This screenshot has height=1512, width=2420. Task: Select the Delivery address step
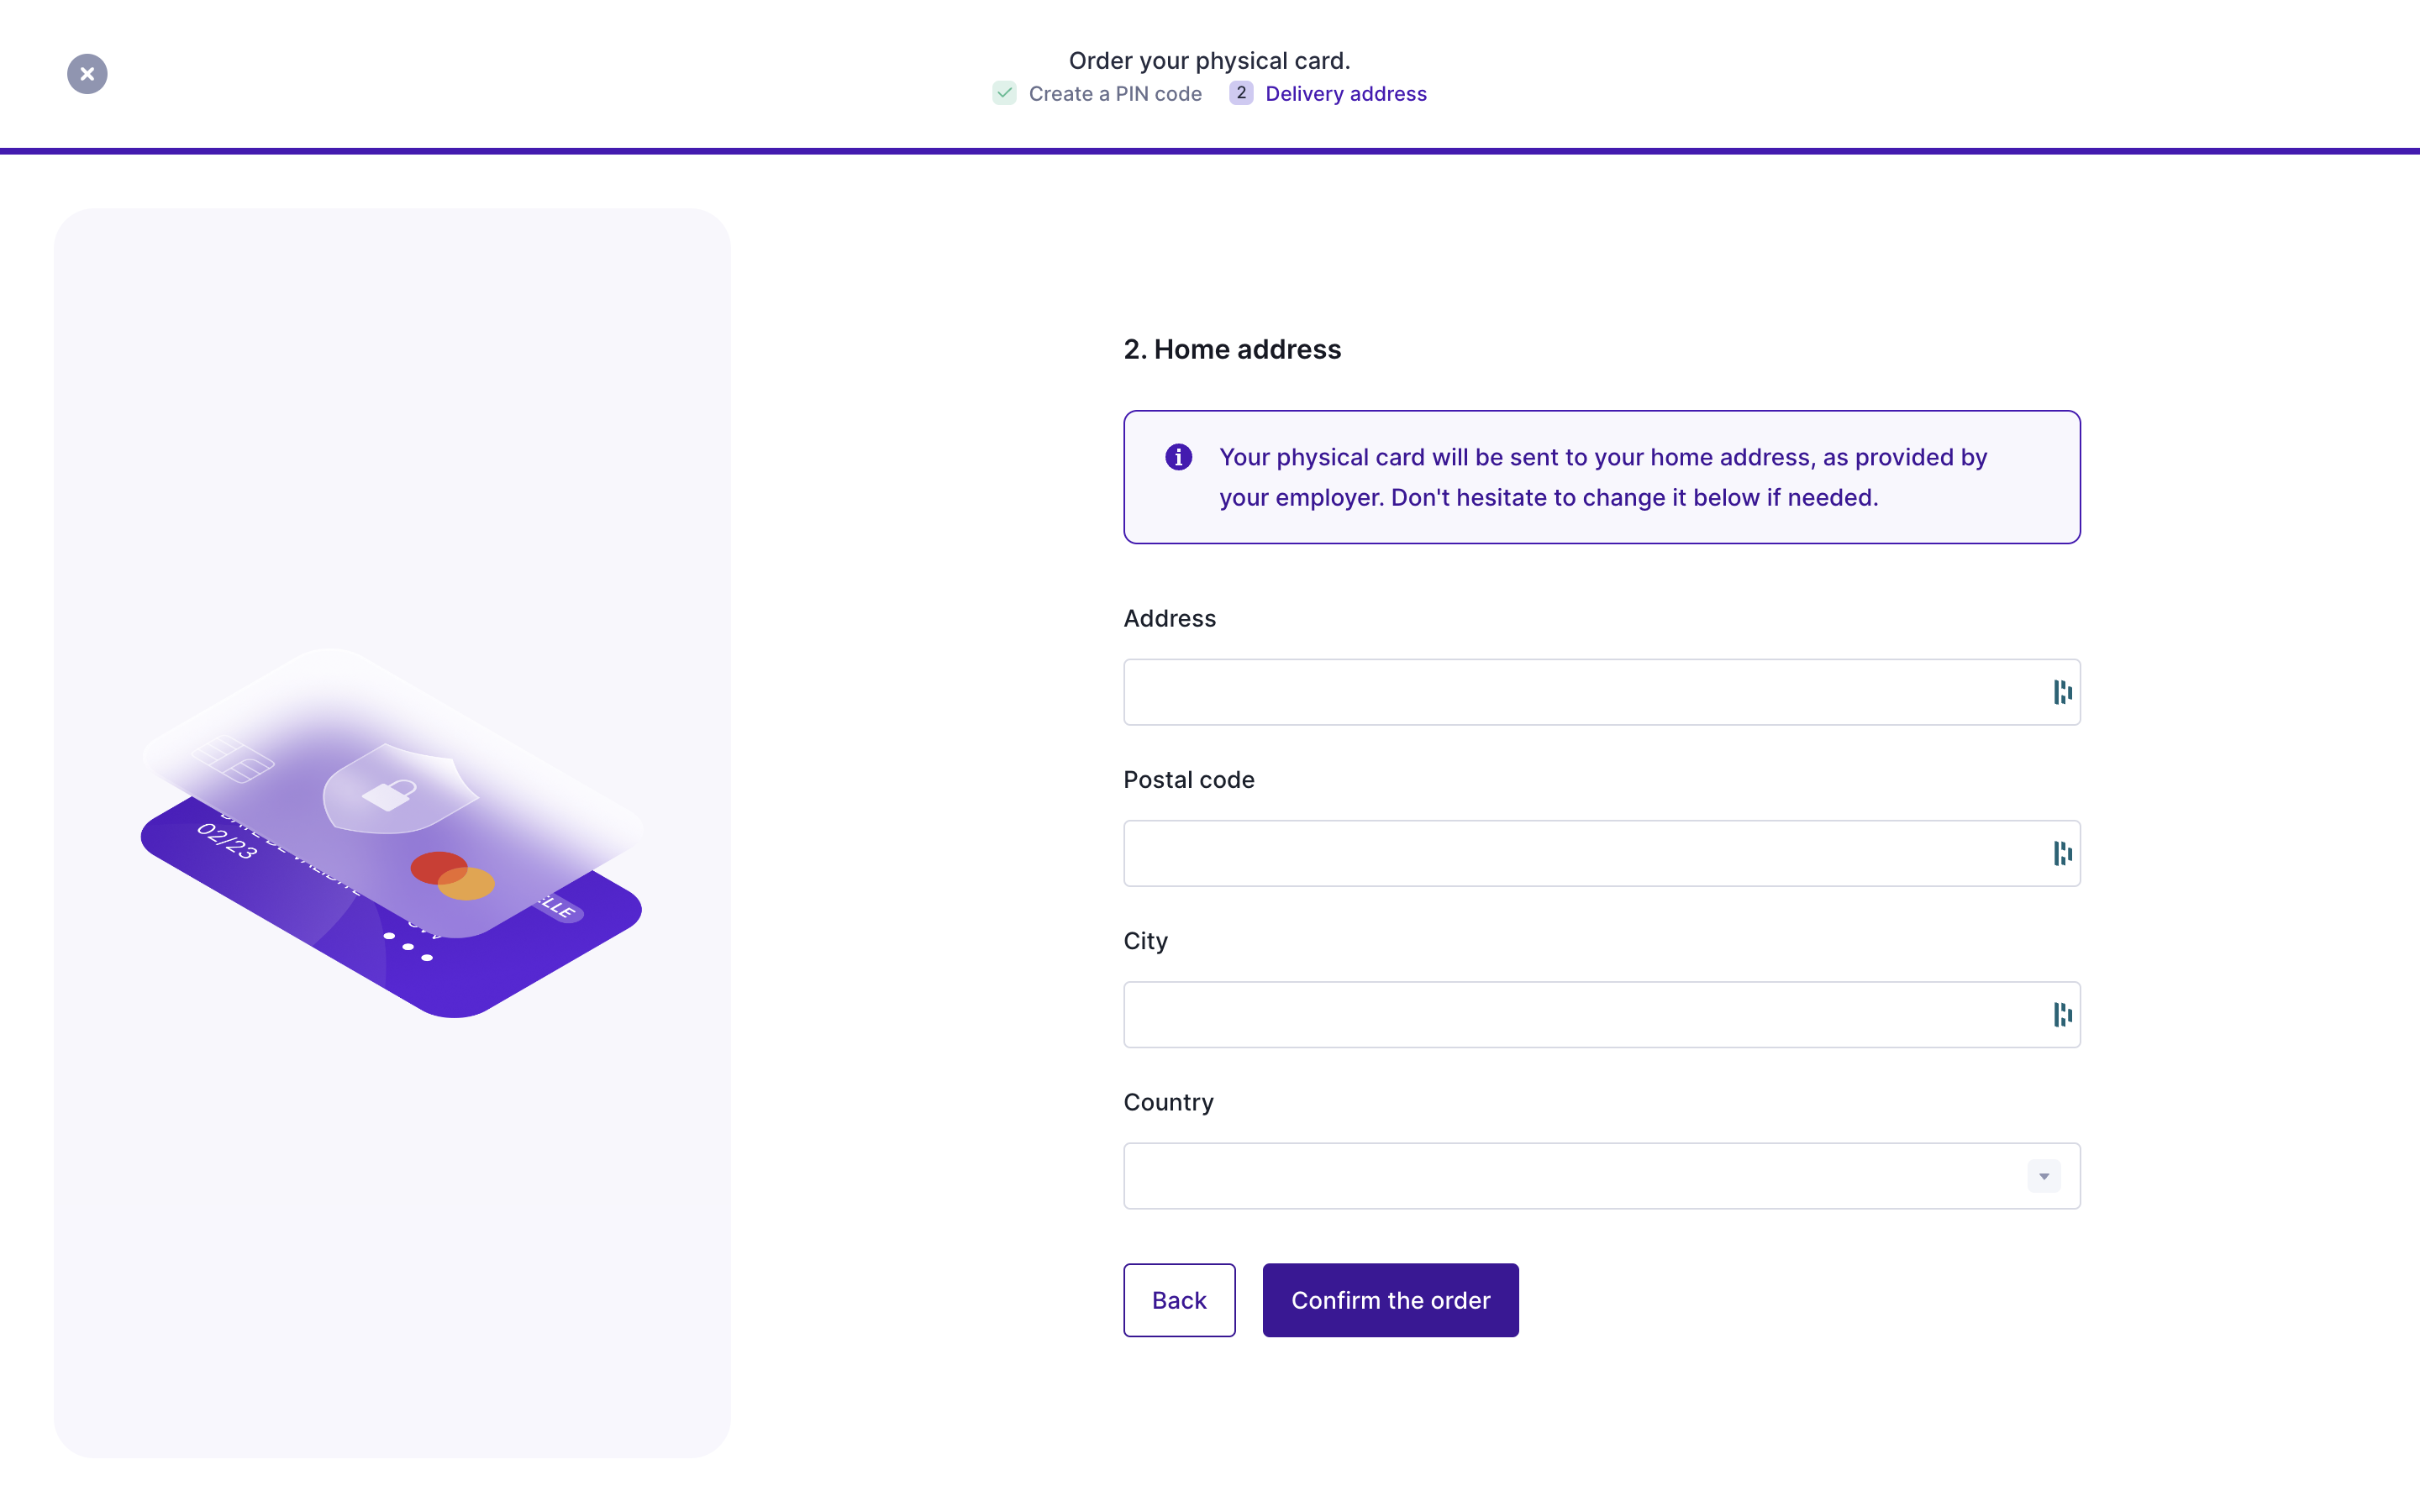[1346, 93]
